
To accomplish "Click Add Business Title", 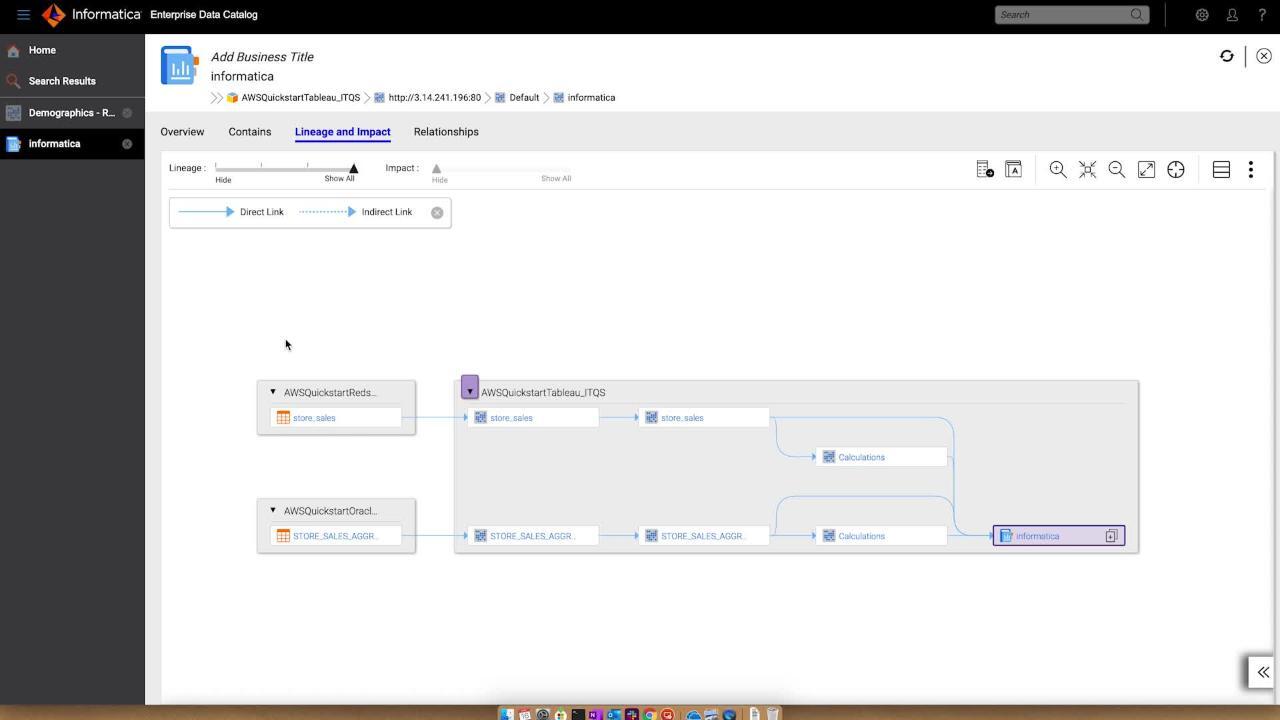I will 262,57.
